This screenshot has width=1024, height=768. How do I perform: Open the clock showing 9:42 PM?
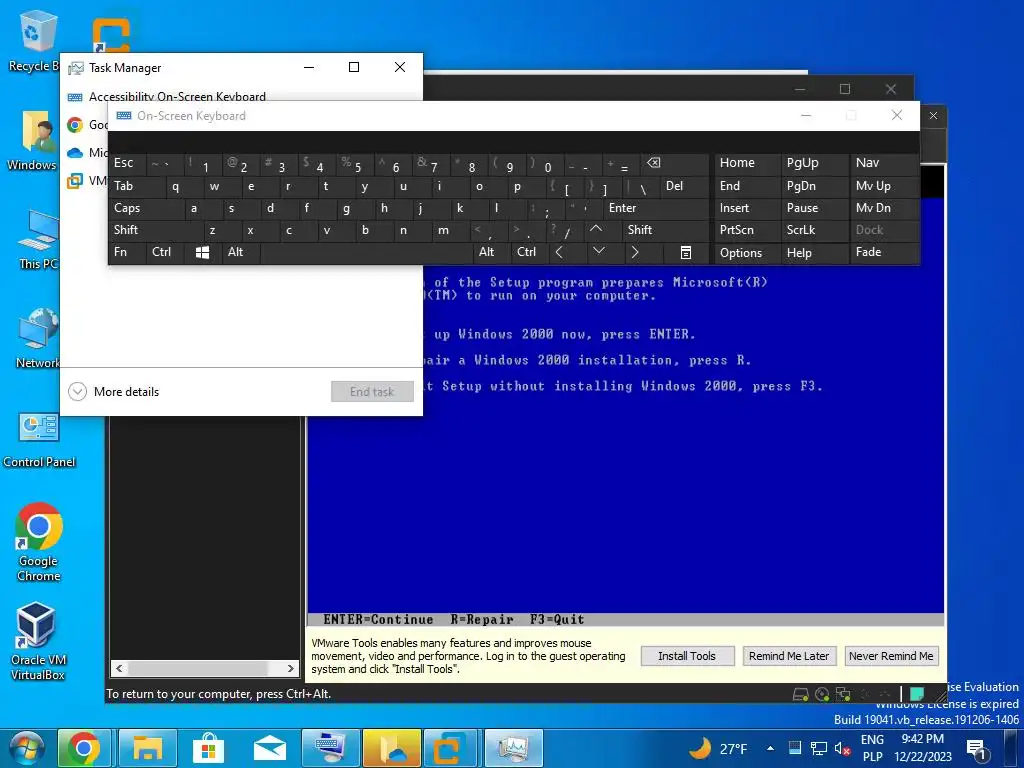point(923,748)
